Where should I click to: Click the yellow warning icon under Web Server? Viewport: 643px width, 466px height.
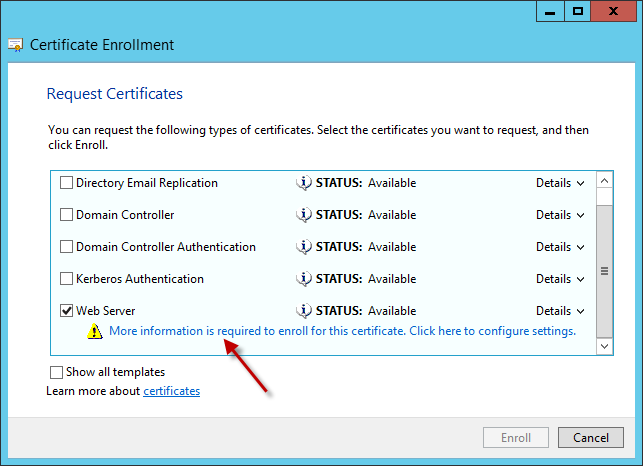(x=93, y=331)
